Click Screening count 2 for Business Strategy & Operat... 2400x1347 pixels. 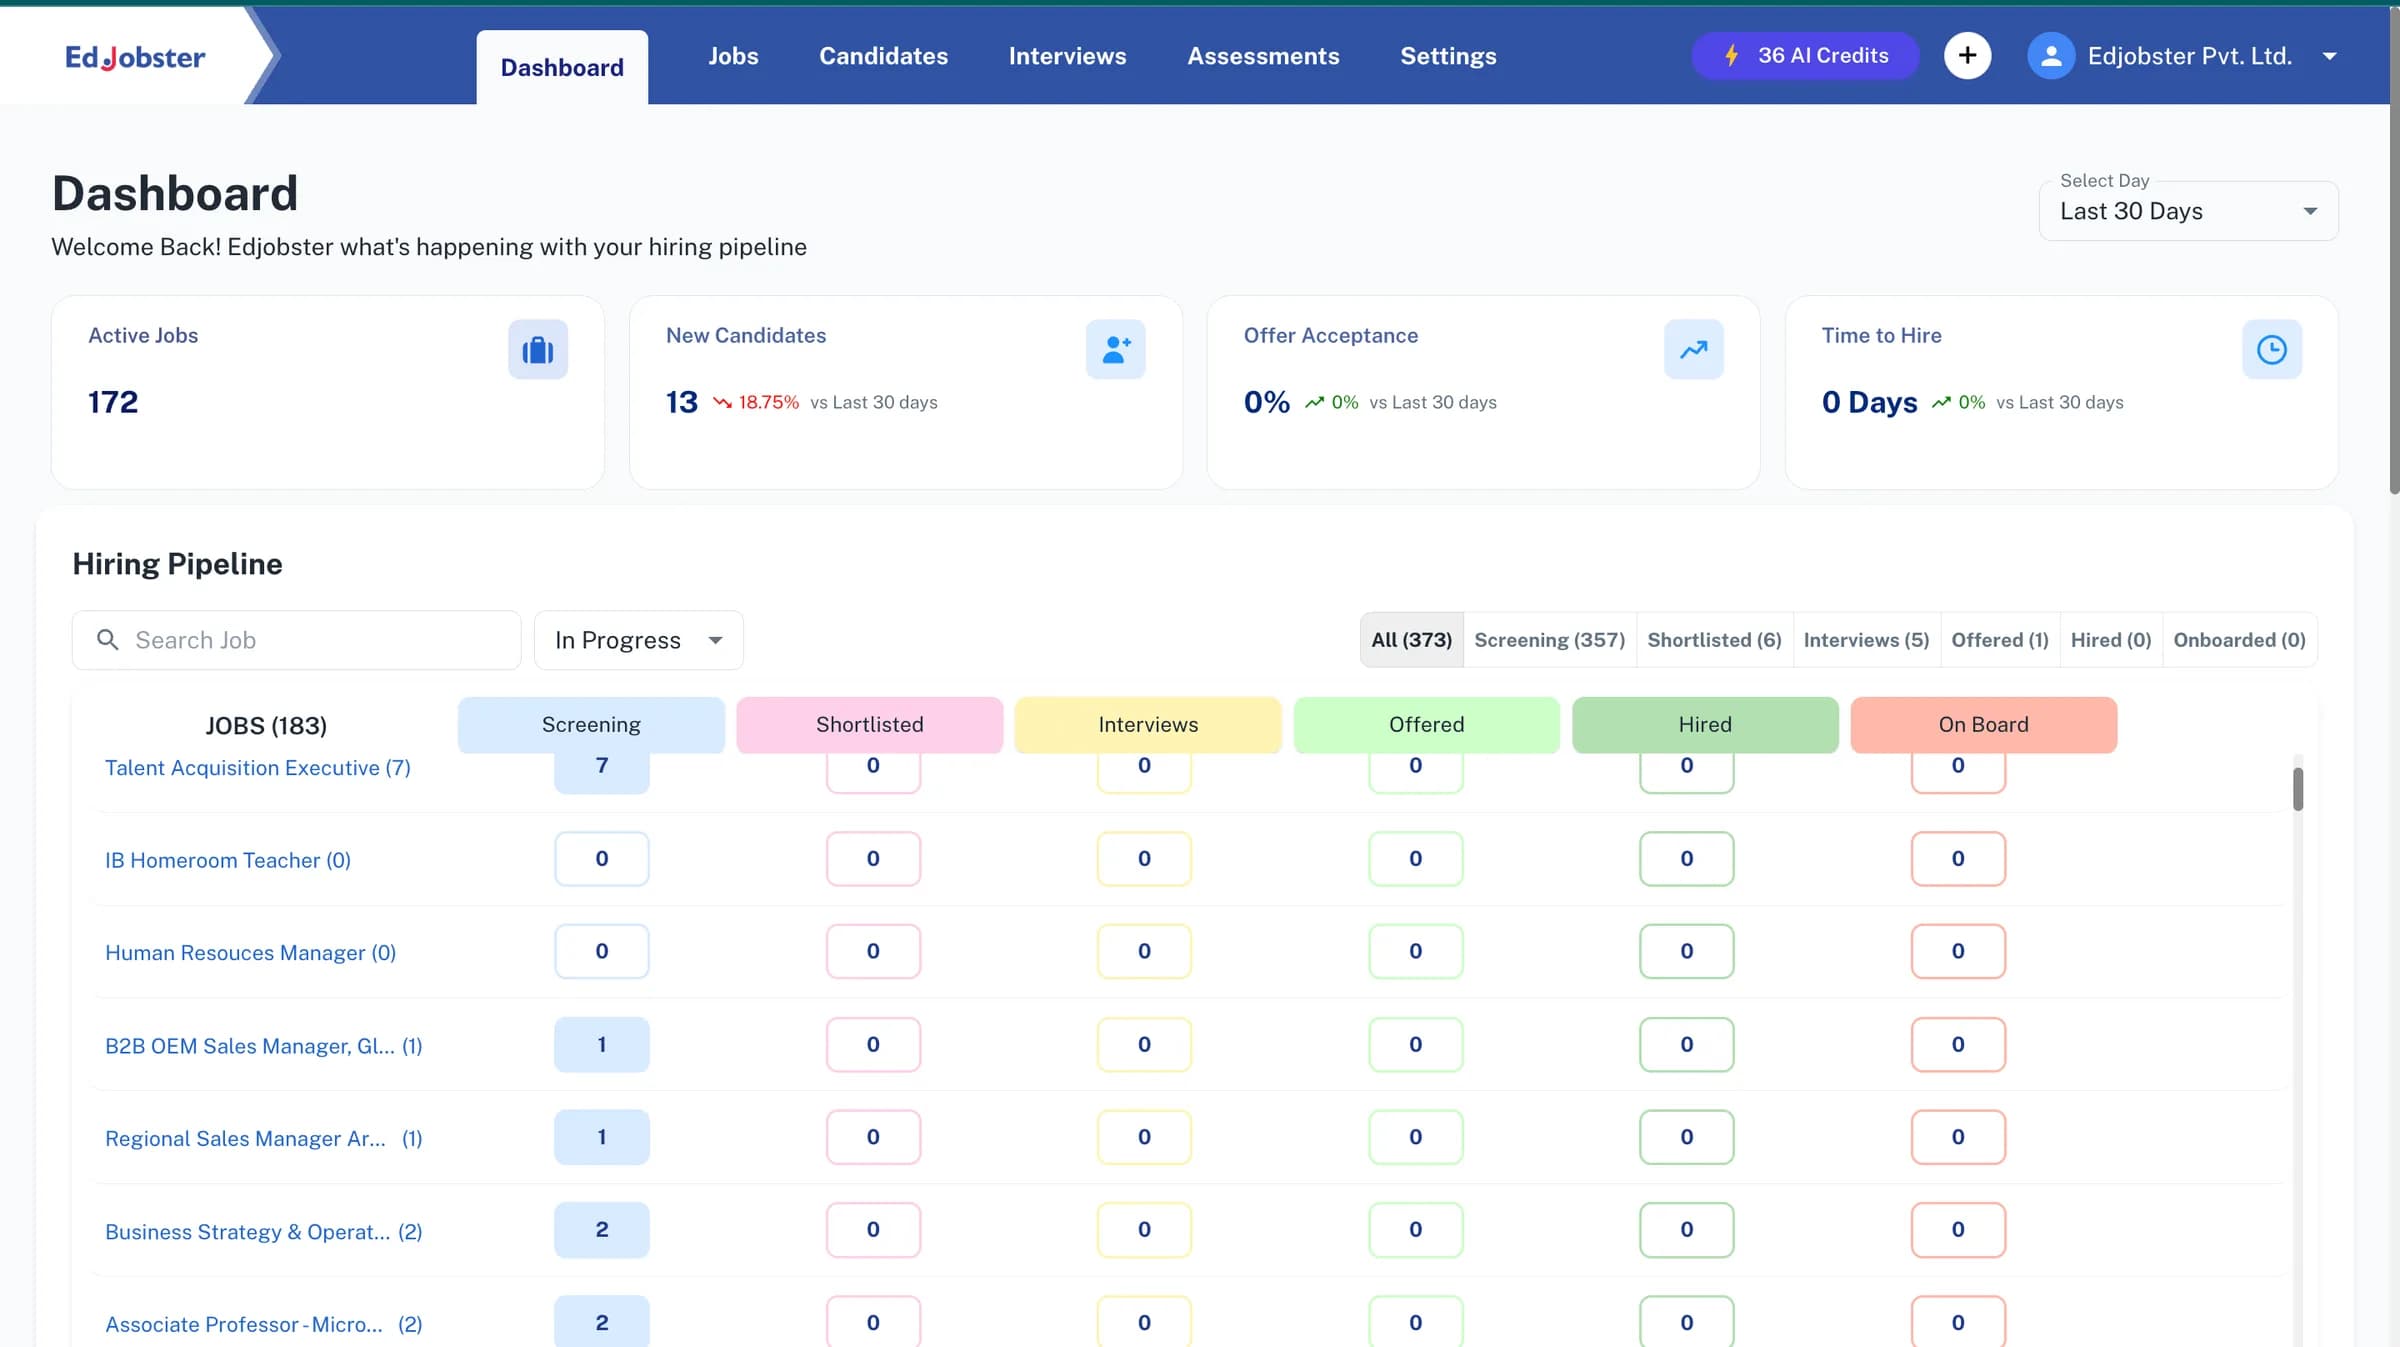tap(602, 1229)
